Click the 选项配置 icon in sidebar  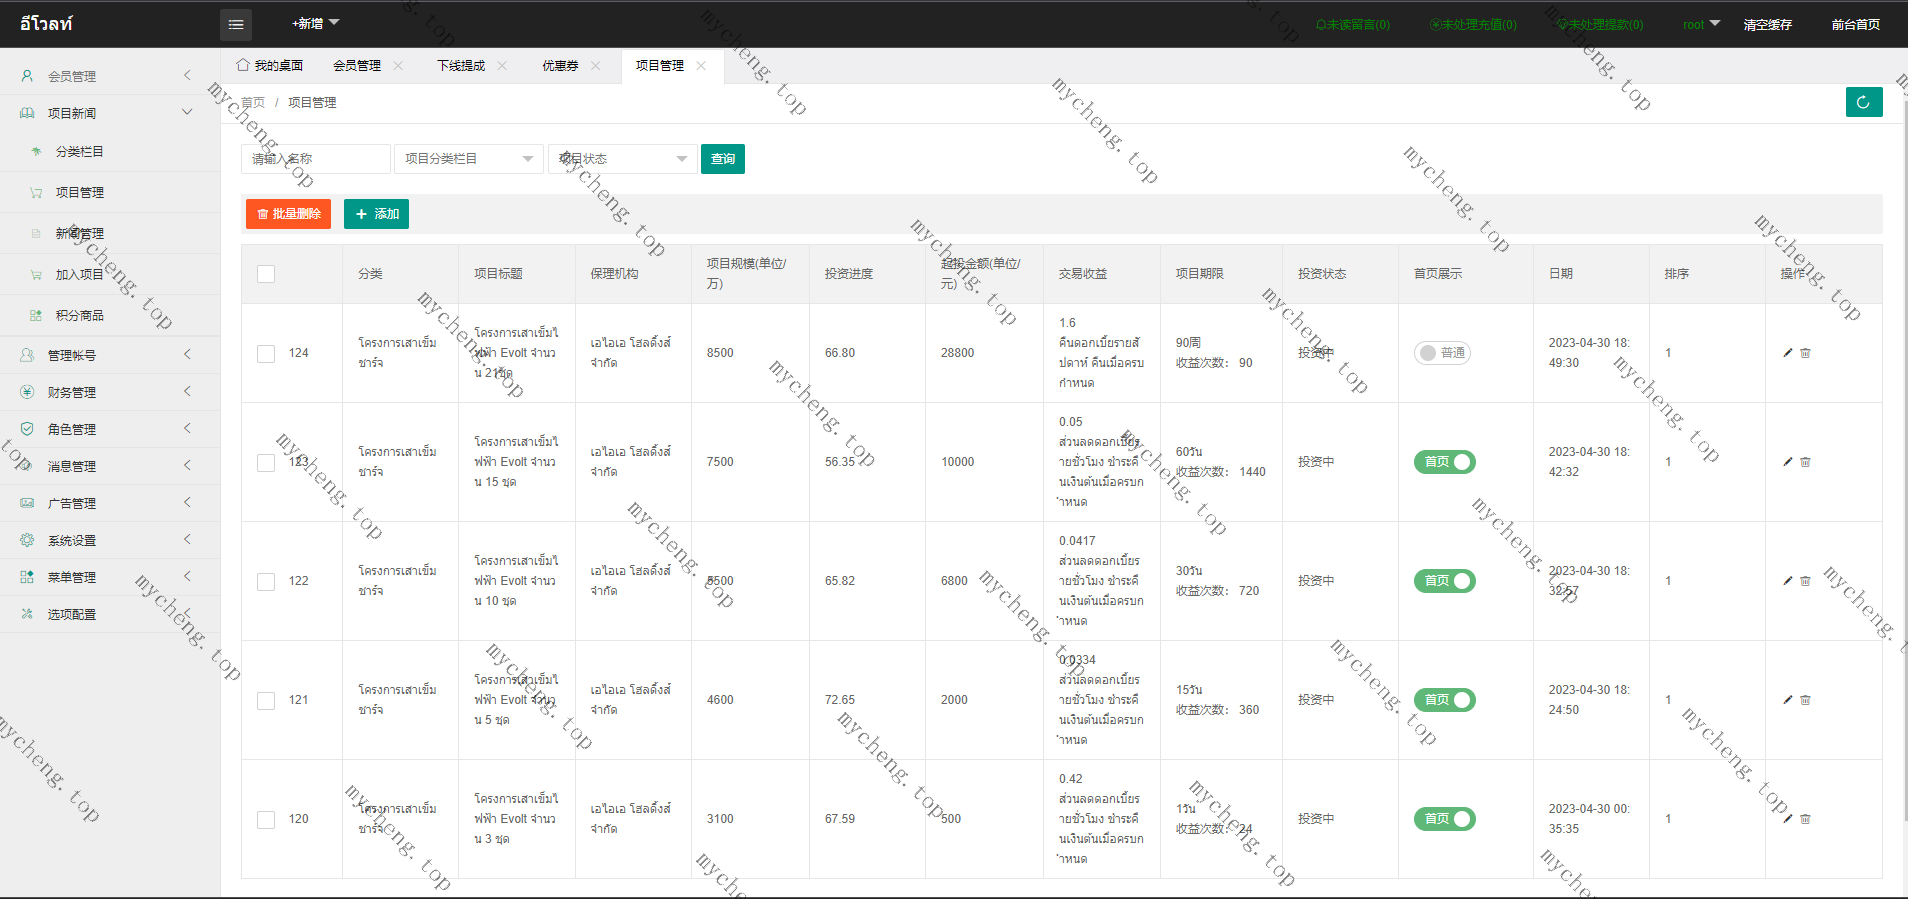[27, 614]
